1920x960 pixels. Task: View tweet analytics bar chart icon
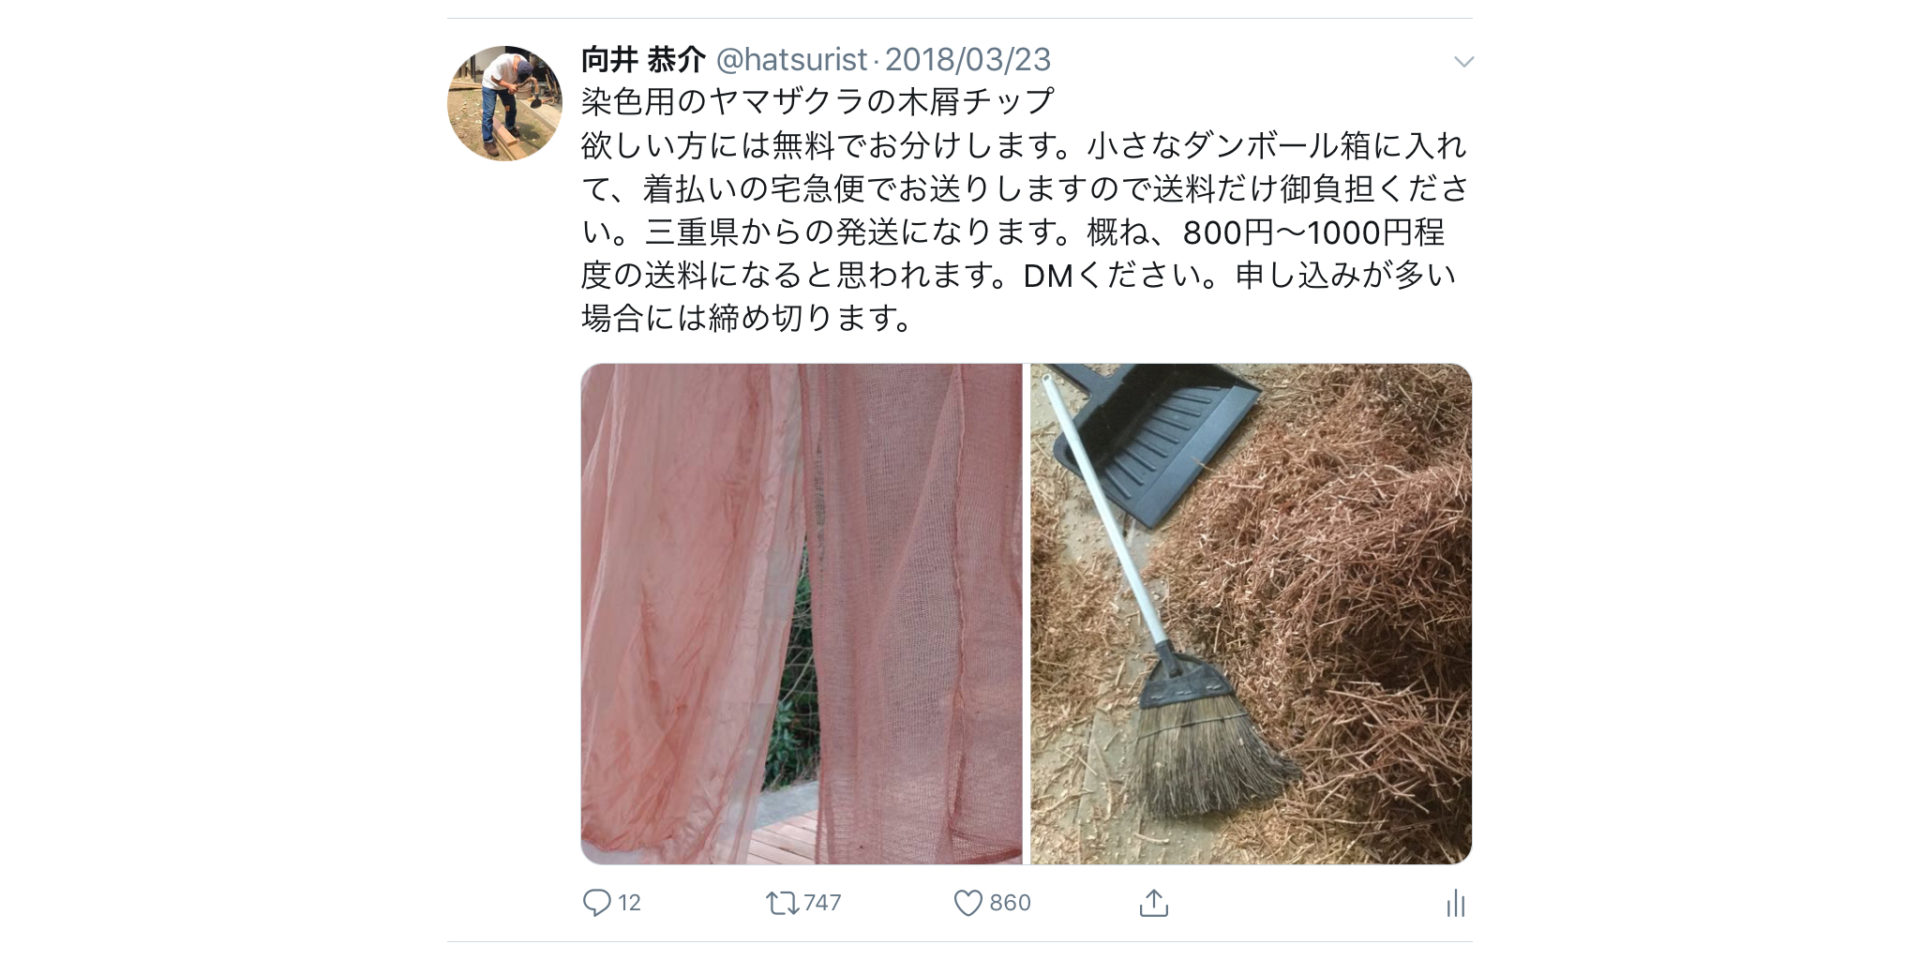click(1455, 904)
